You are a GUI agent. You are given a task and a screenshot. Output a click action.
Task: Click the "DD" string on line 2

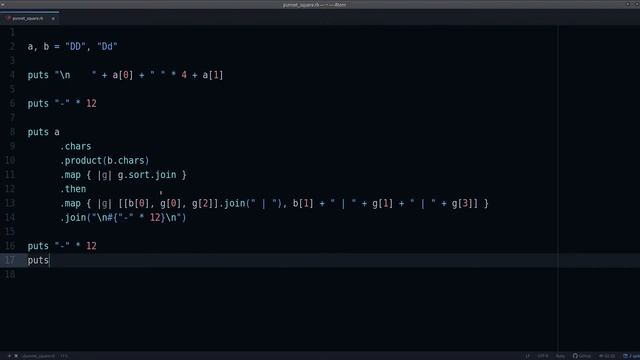tap(75, 47)
